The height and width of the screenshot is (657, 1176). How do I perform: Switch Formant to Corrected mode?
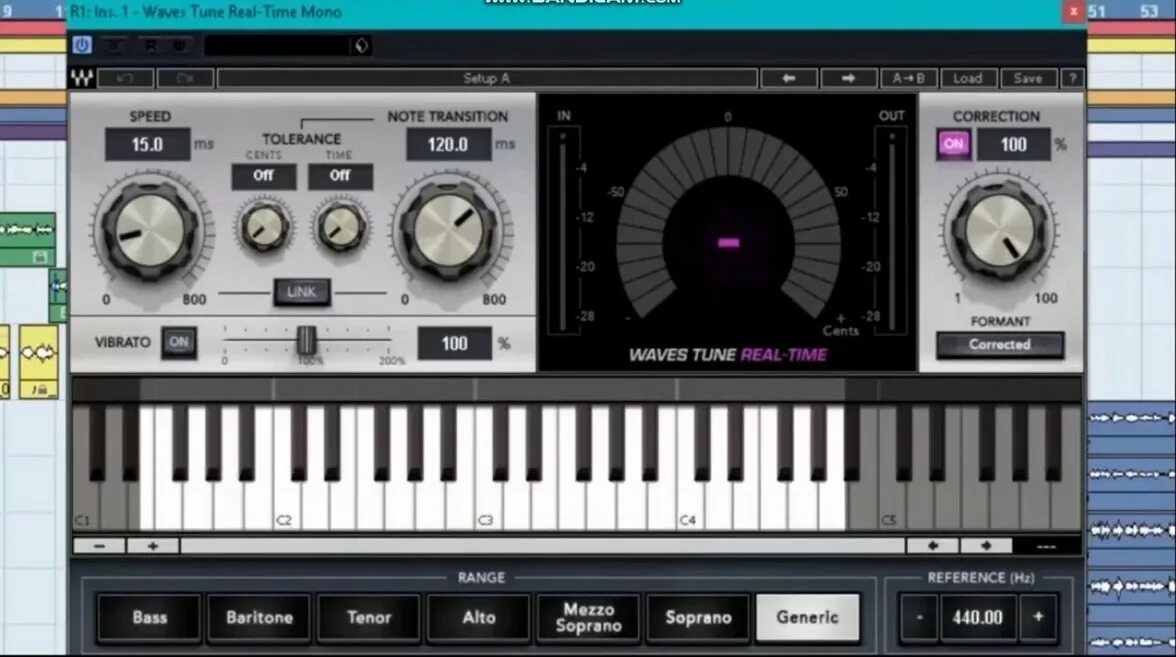(x=999, y=344)
